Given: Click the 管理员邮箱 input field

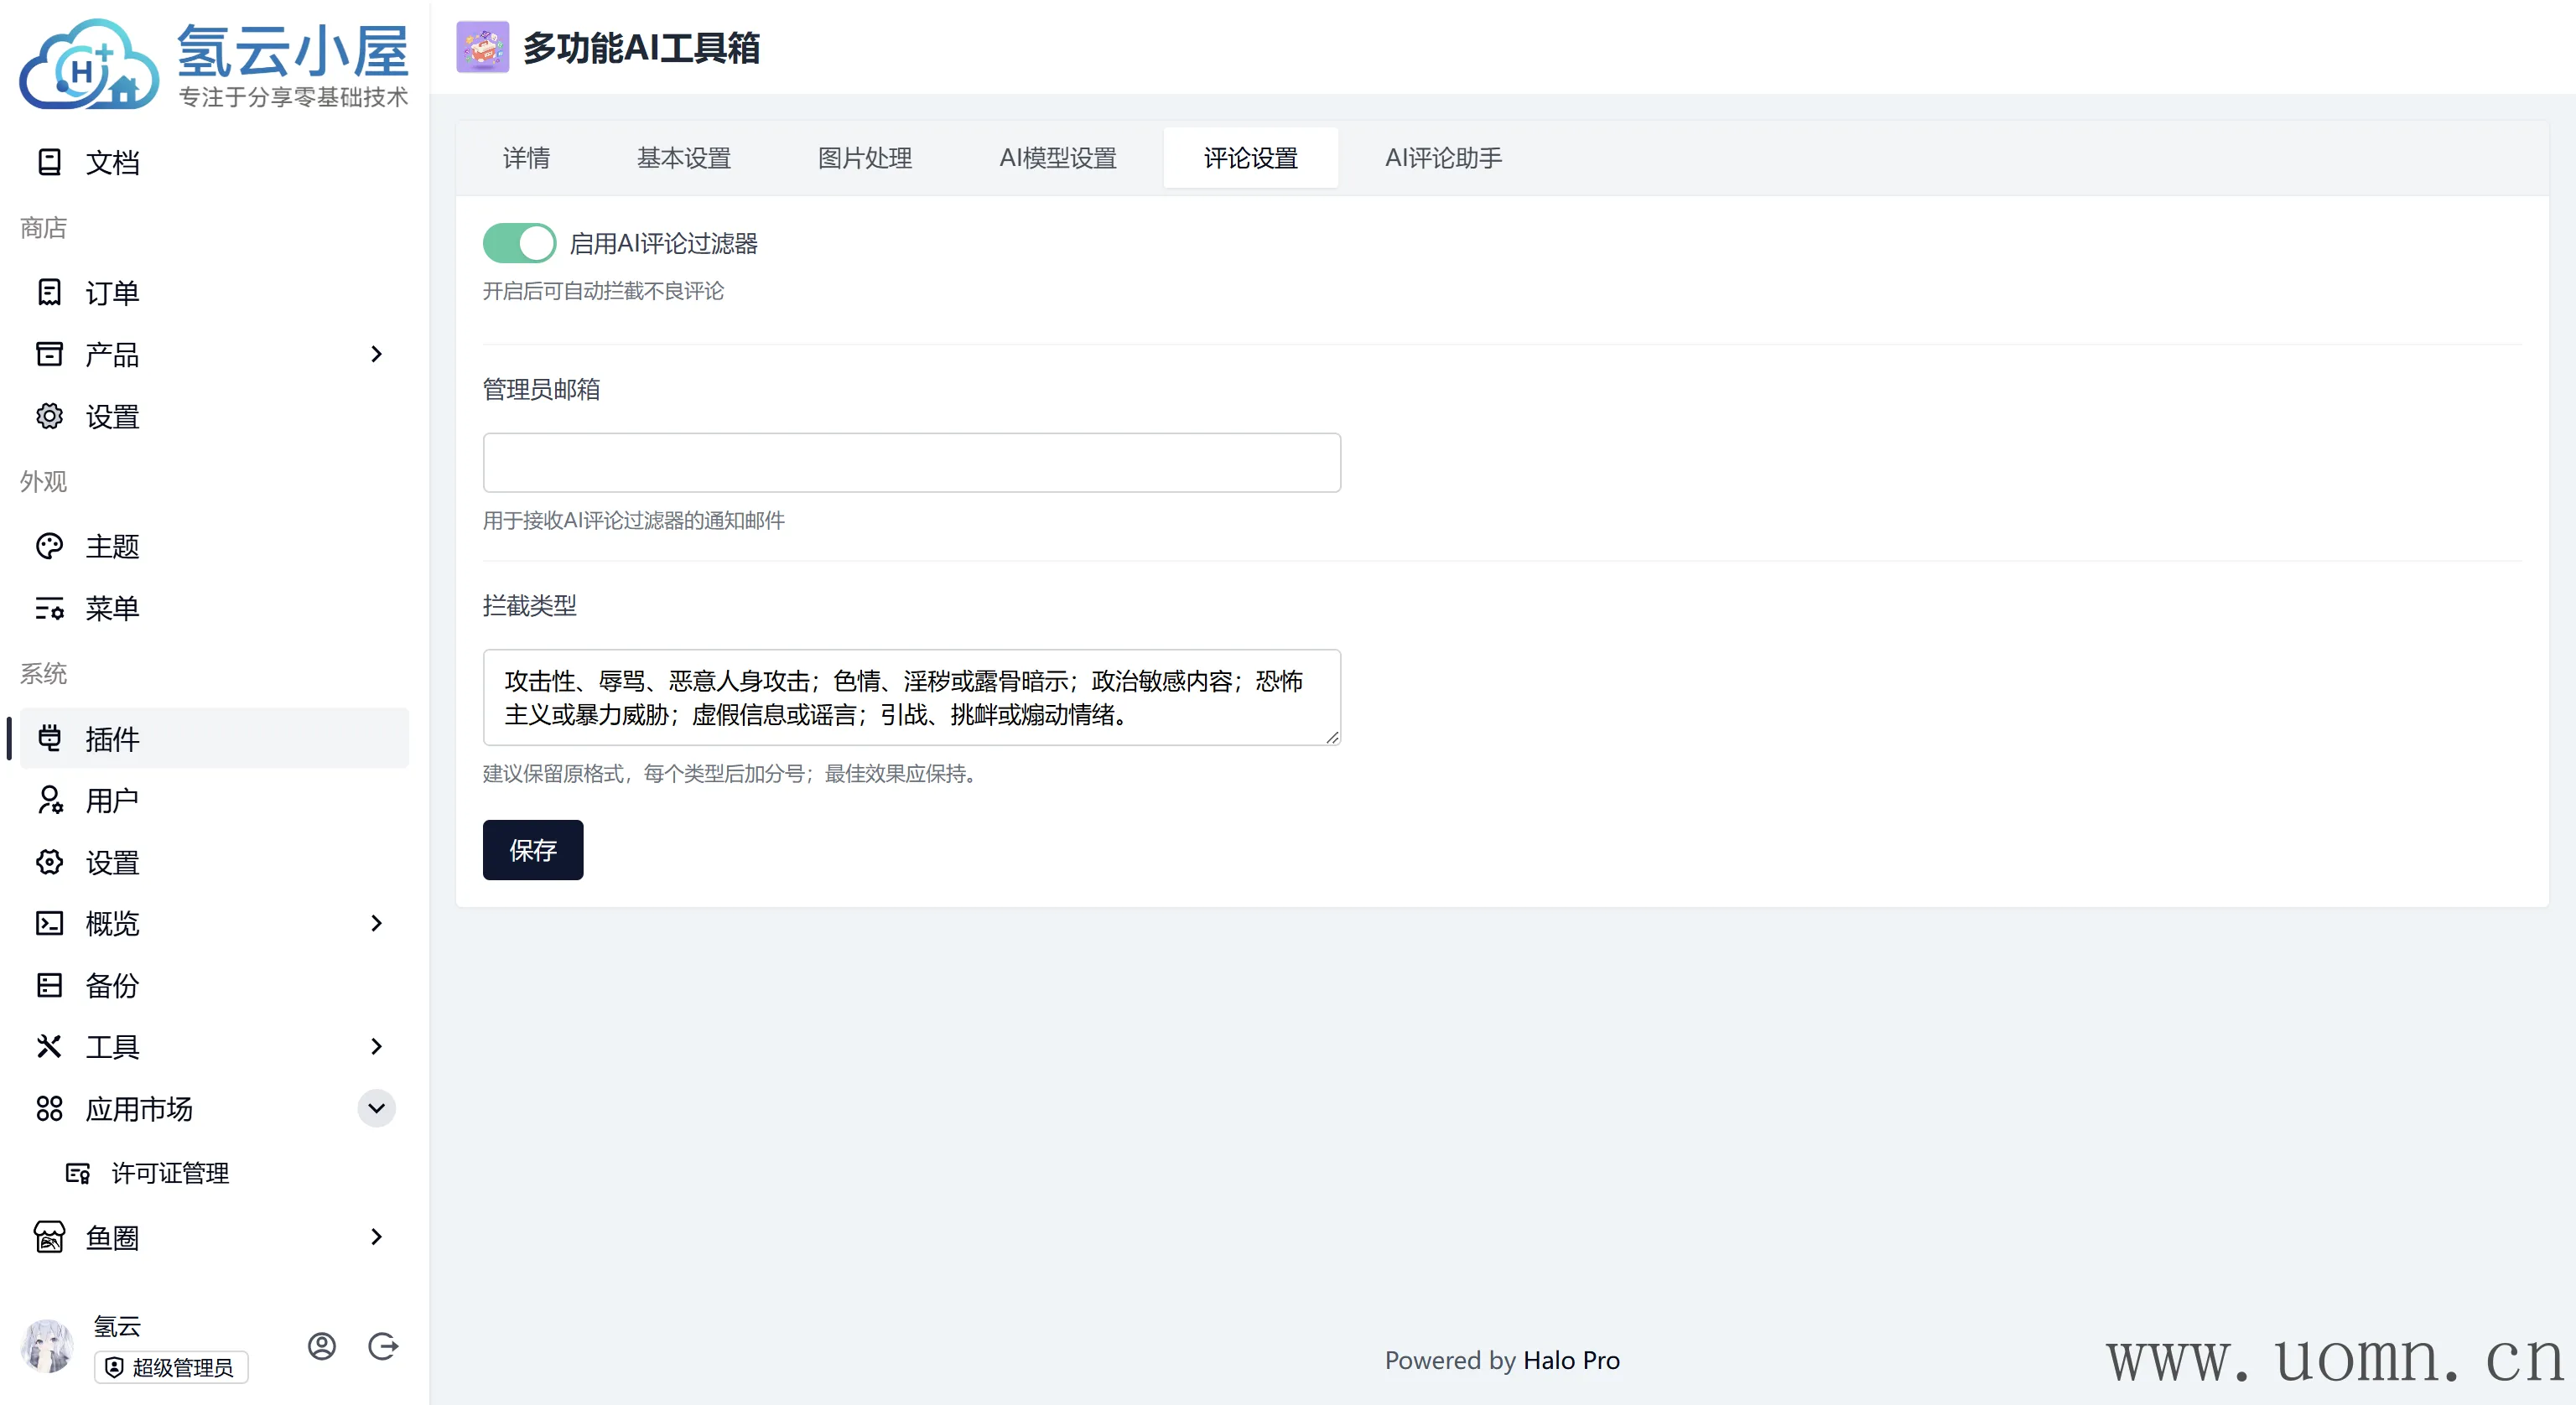Looking at the screenshot, I should (x=911, y=463).
